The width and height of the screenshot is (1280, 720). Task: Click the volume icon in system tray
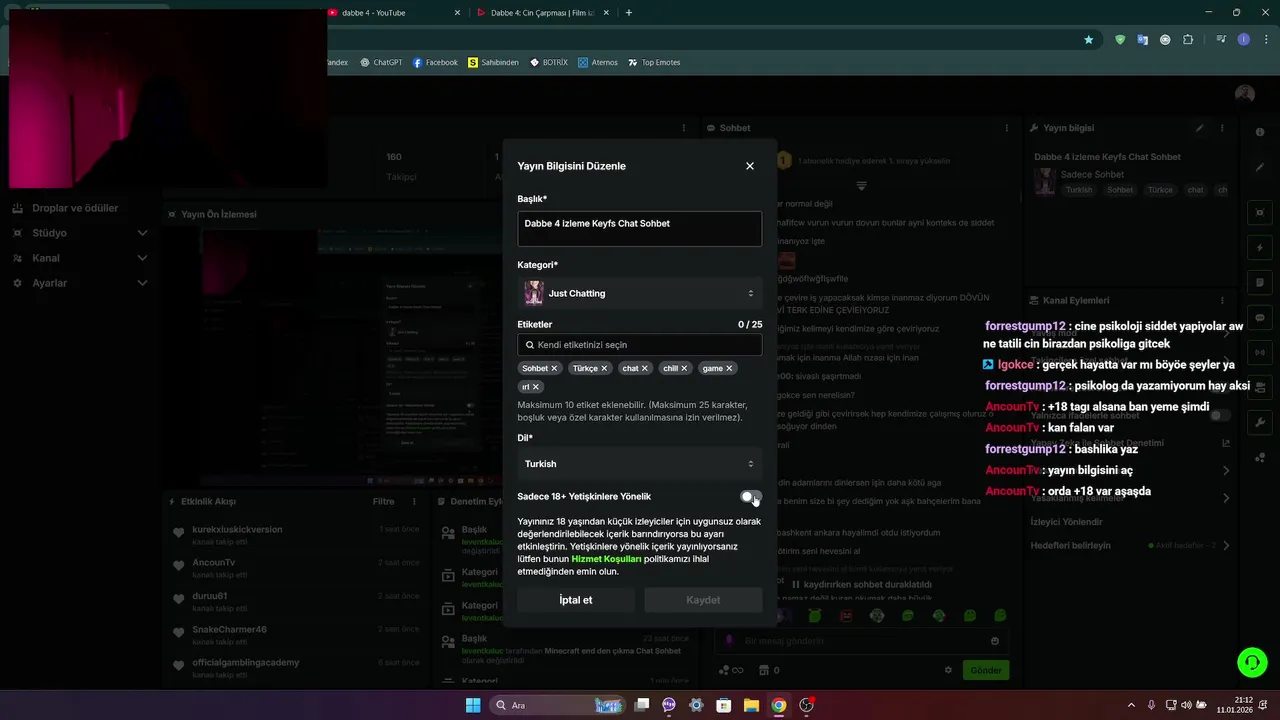pyautogui.click(x=1185, y=705)
